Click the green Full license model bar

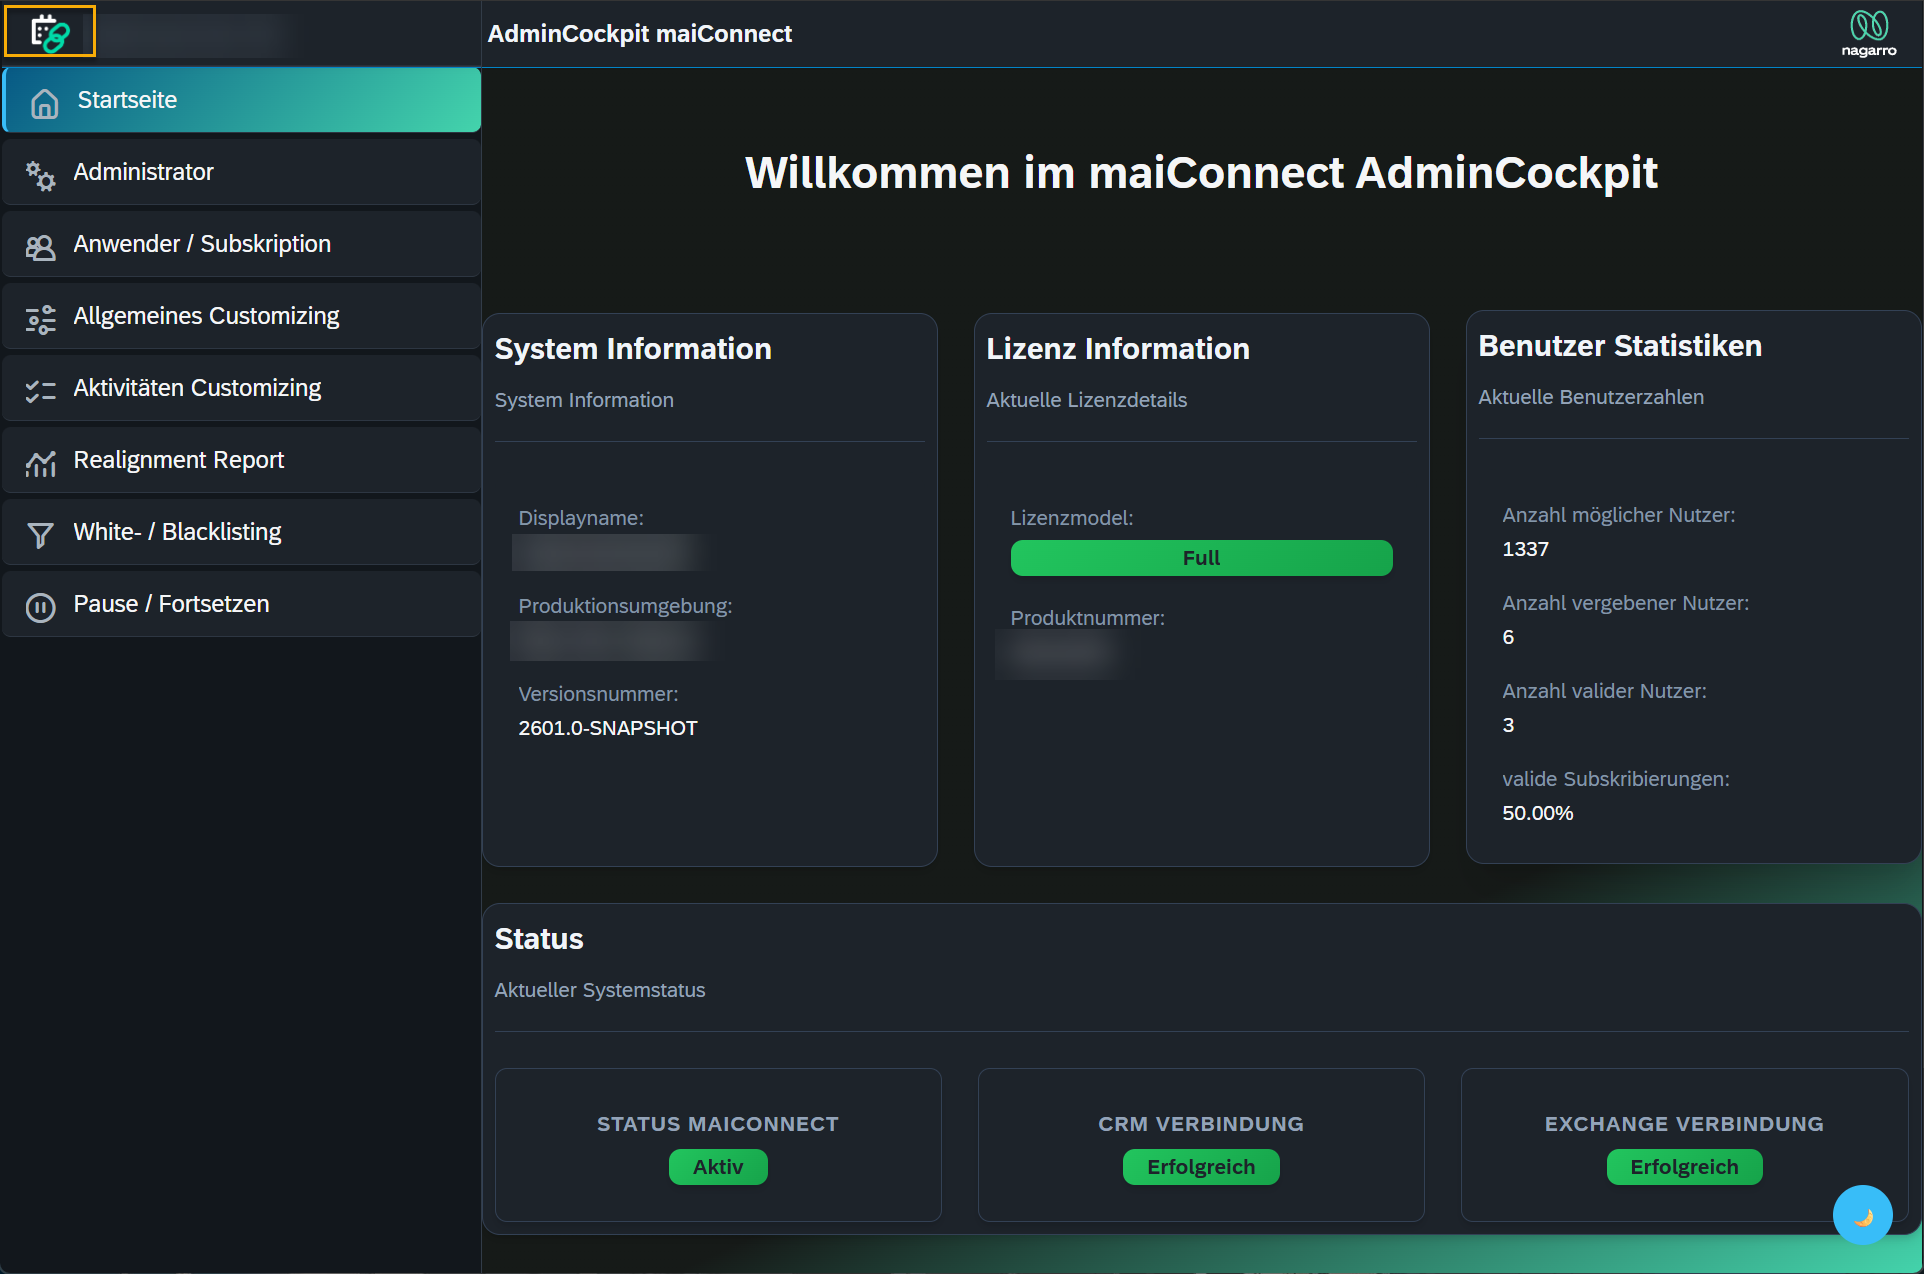[x=1201, y=558]
